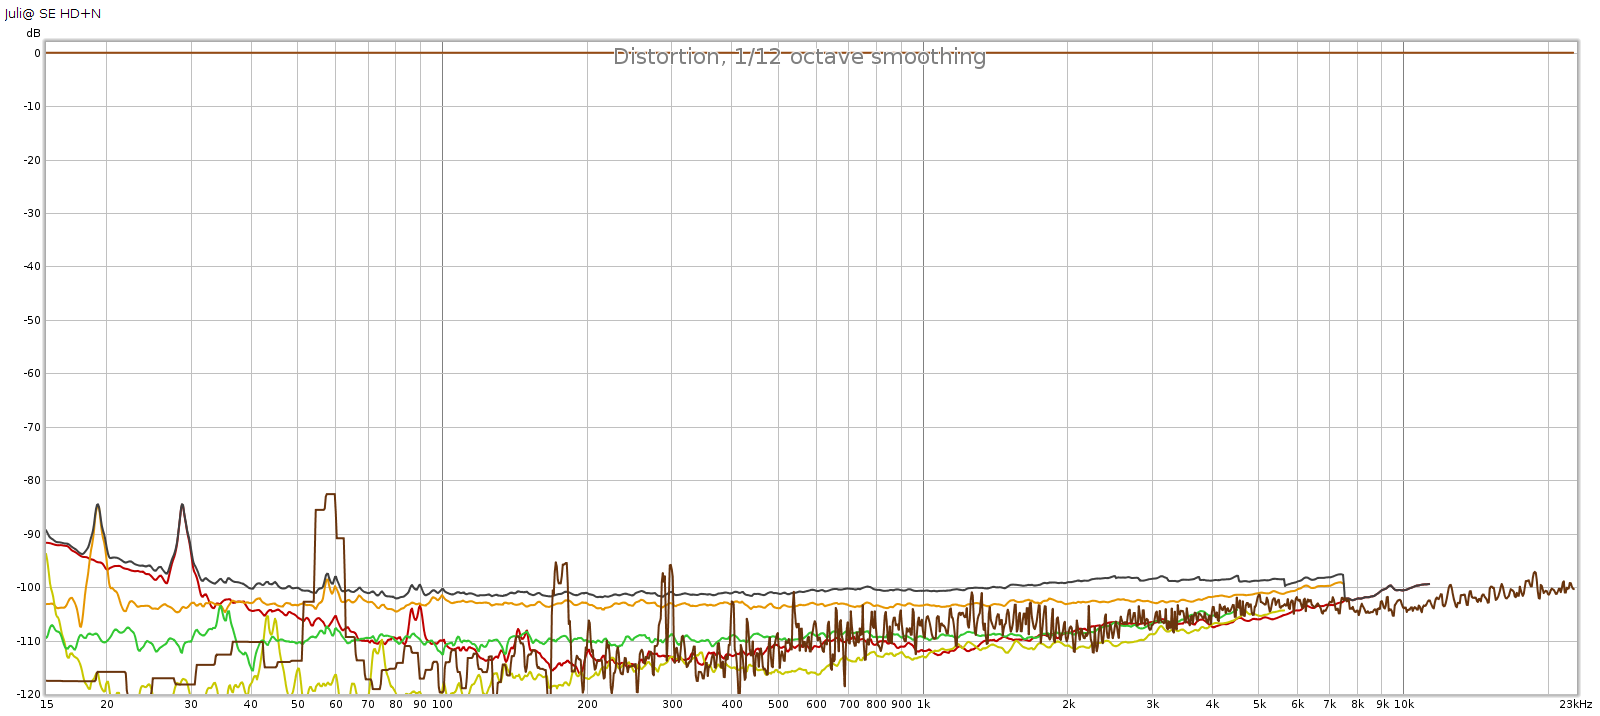Viewport: 1600px width, 716px height.
Task: Click the 23kHz axis end label
Action: coord(1575,704)
